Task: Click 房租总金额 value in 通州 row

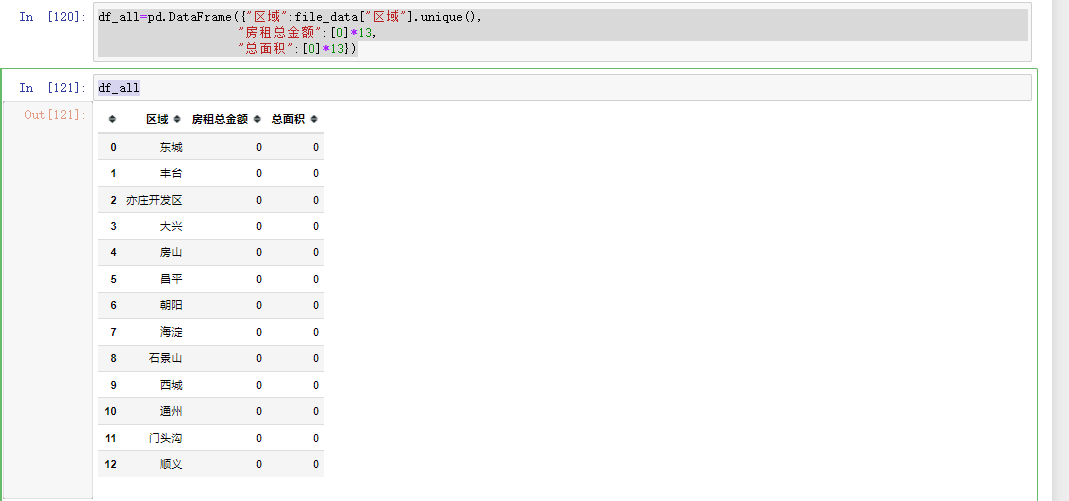Action: coord(259,412)
